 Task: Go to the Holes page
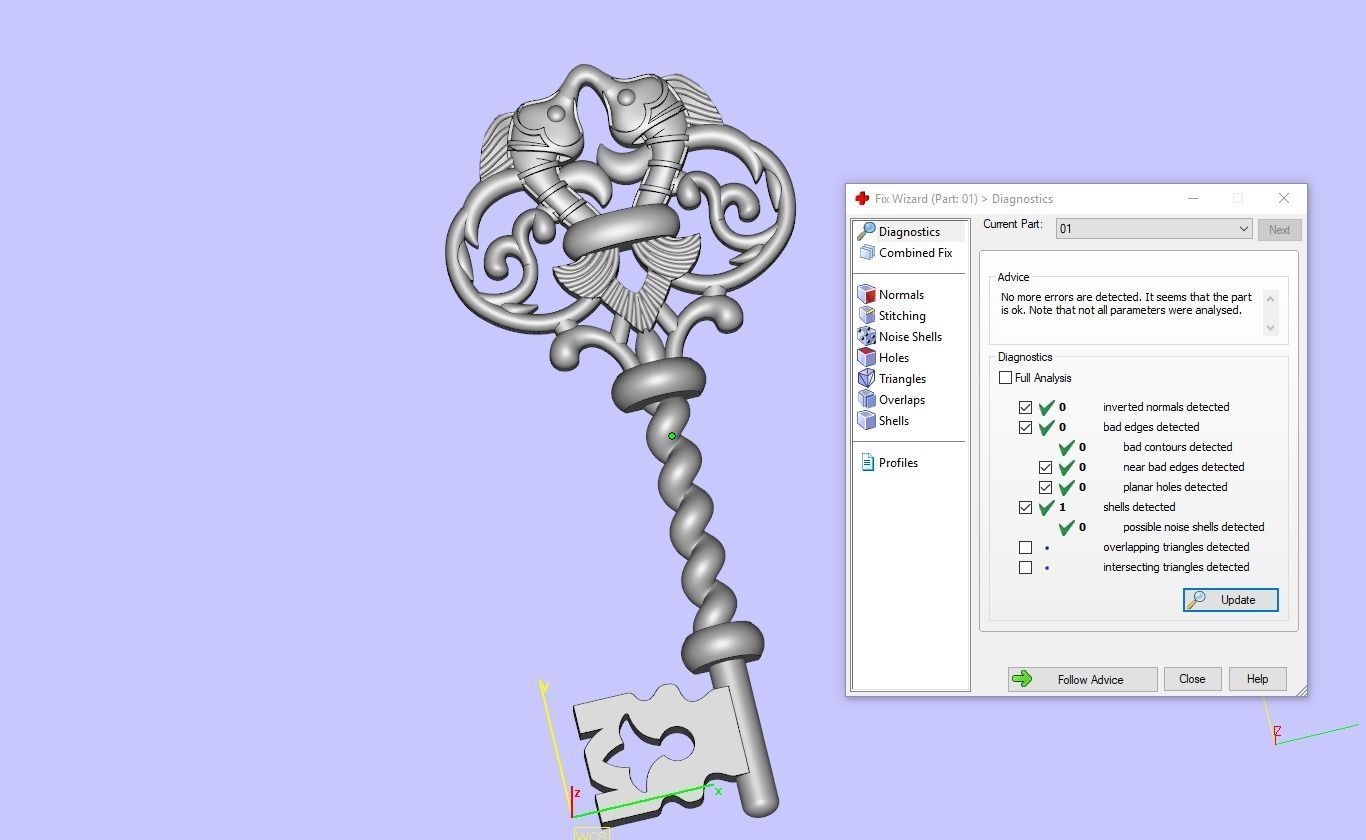[894, 358]
